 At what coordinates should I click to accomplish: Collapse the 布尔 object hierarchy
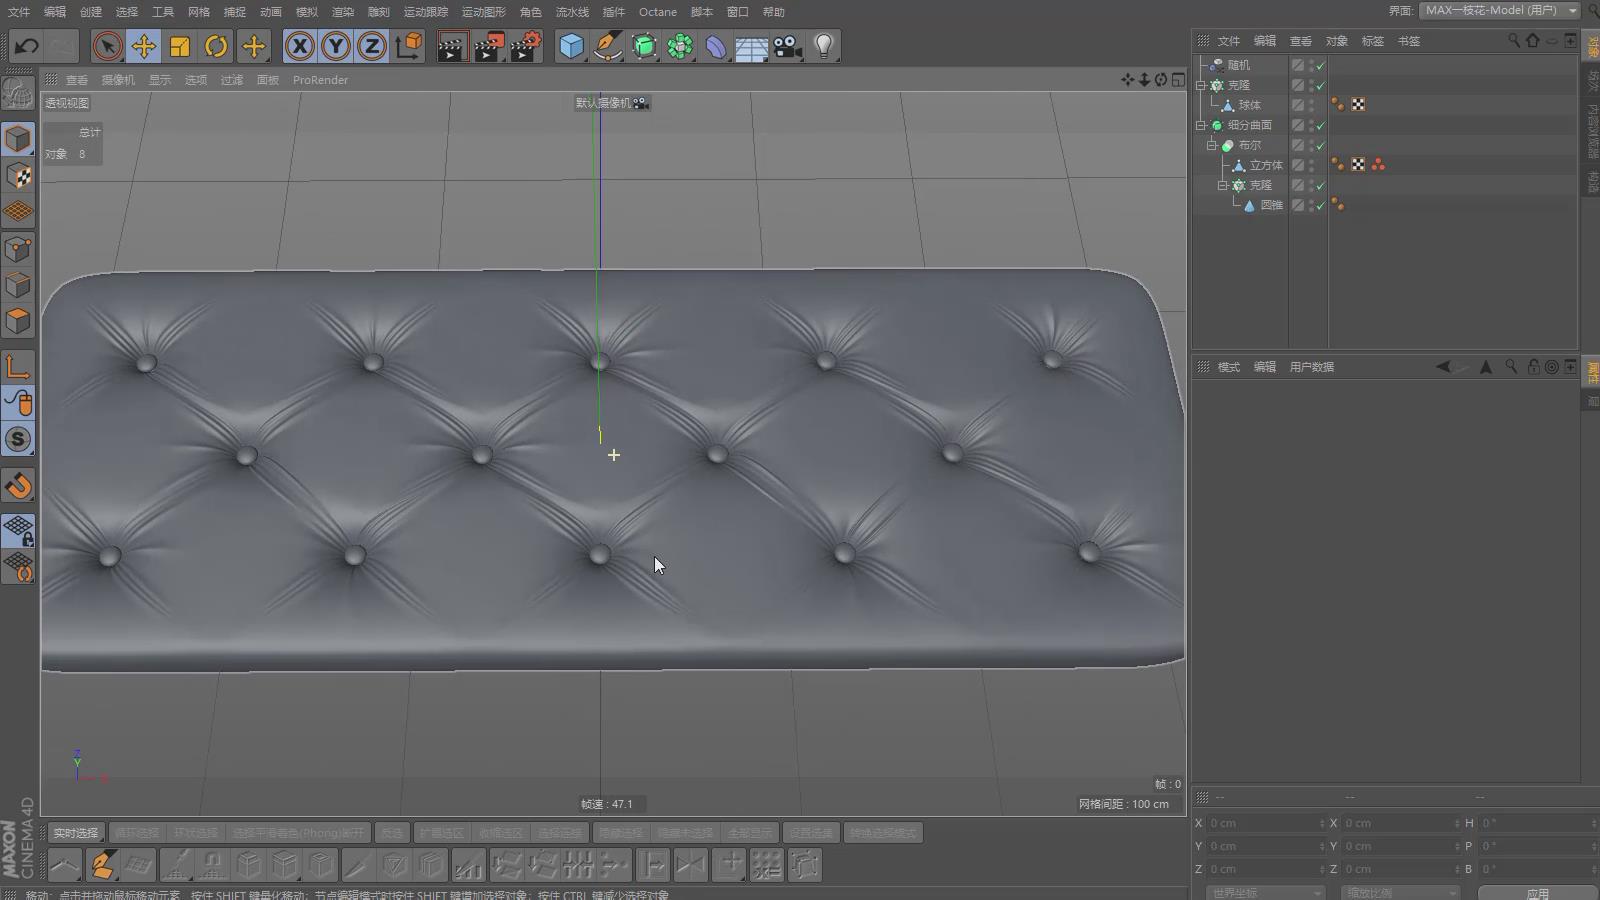[x=1211, y=145]
